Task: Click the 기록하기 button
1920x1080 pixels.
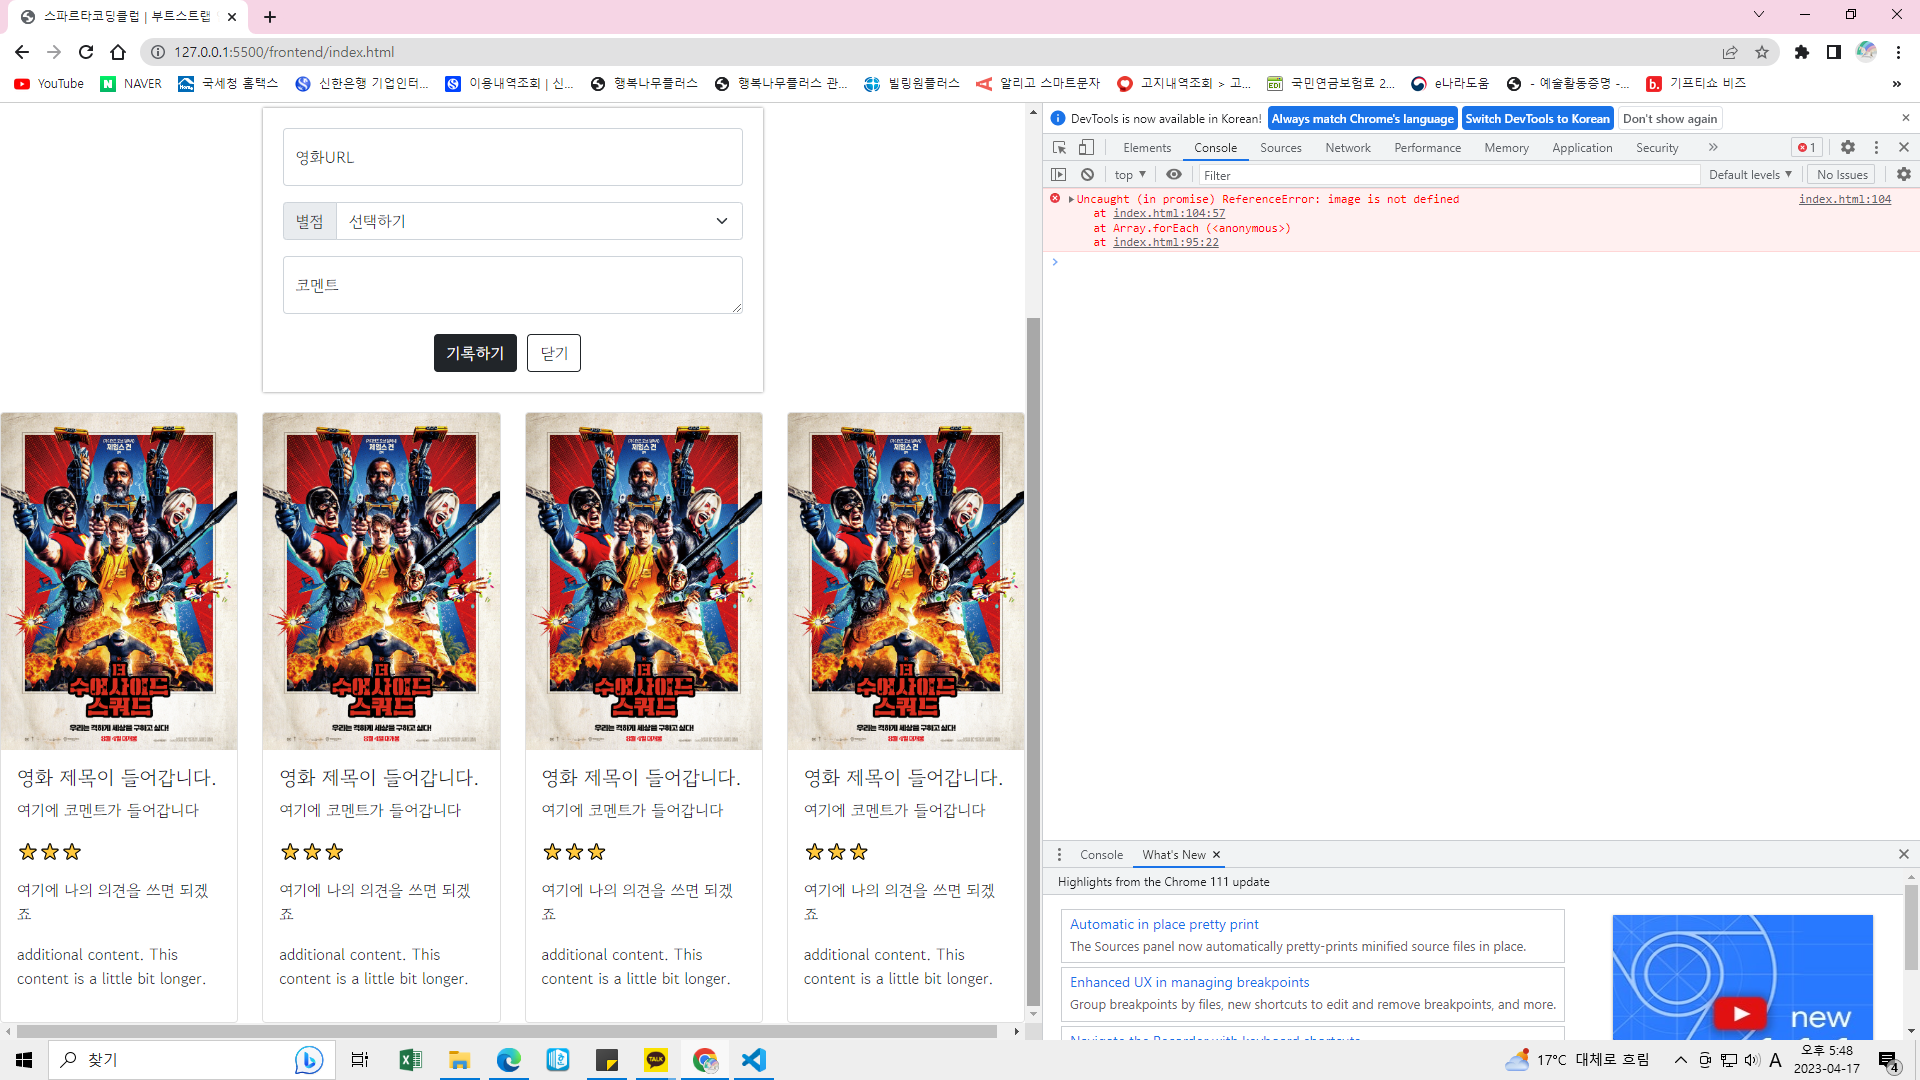Action: coord(475,353)
